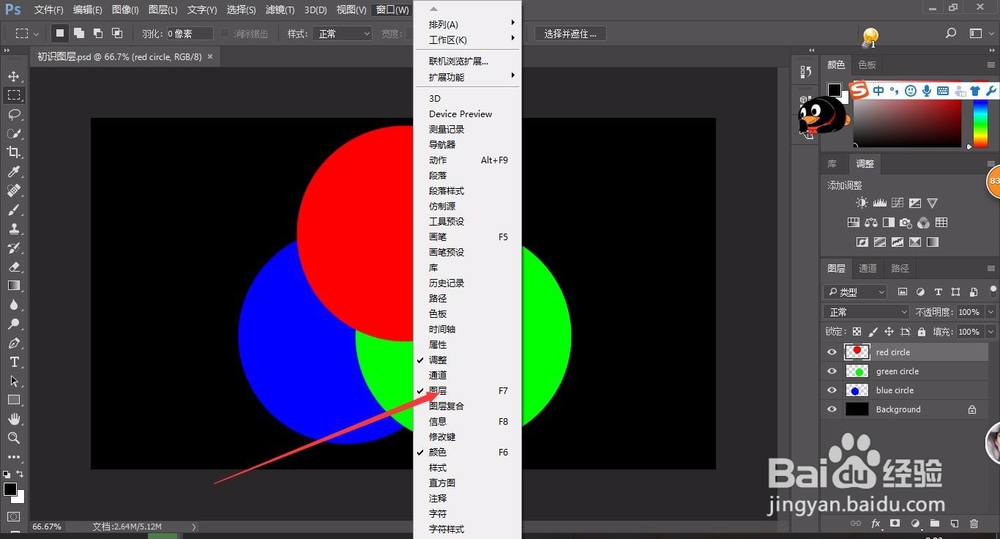Click the delete layer trash icon
1000x539 pixels.
(x=974, y=524)
